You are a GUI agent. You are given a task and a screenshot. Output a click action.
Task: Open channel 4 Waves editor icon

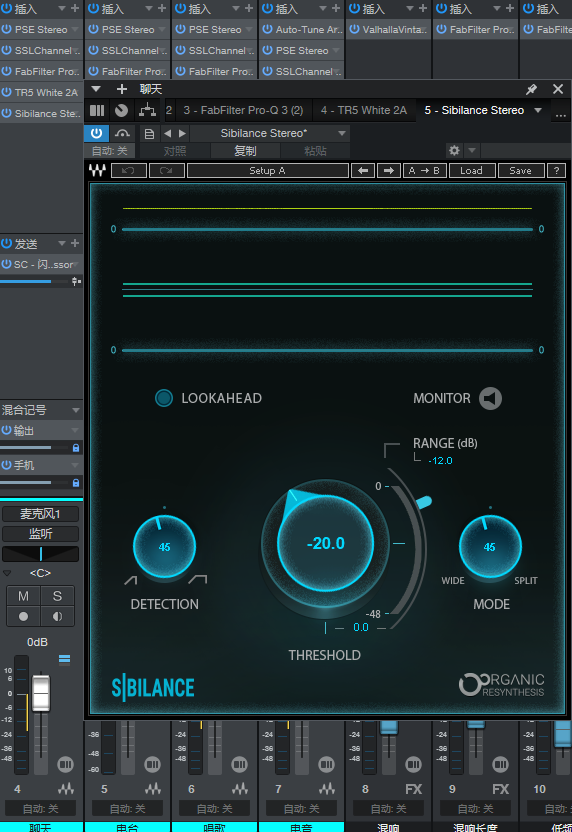click(66, 788)
